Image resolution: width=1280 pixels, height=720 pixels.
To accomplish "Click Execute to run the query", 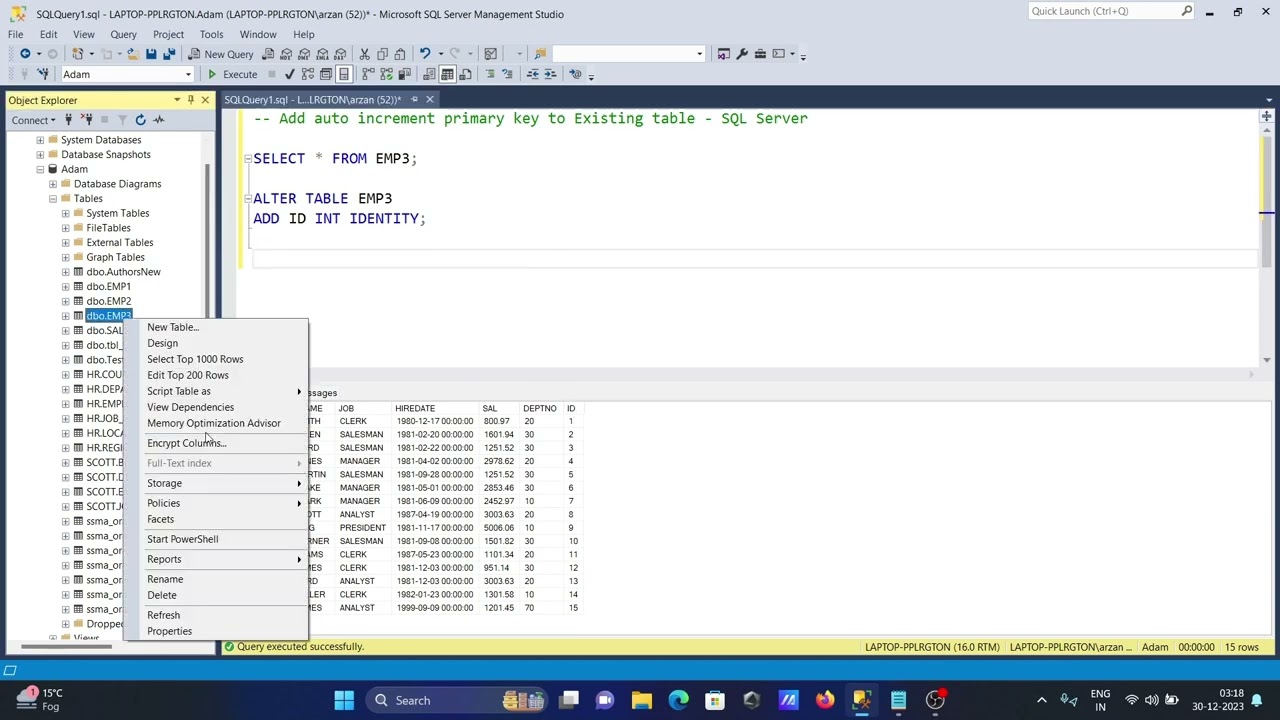I will pos(232,74).
